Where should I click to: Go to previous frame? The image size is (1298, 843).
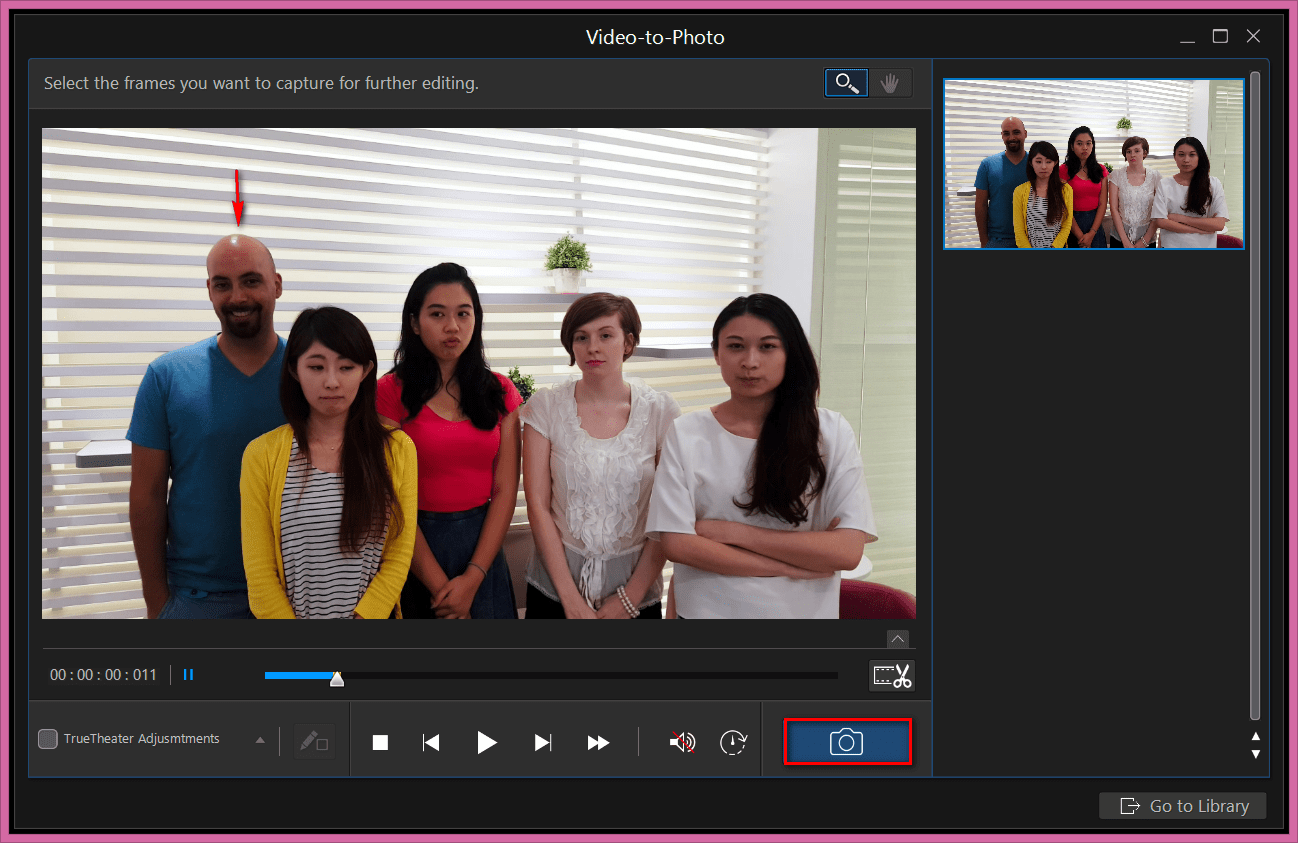click(431, 742)
